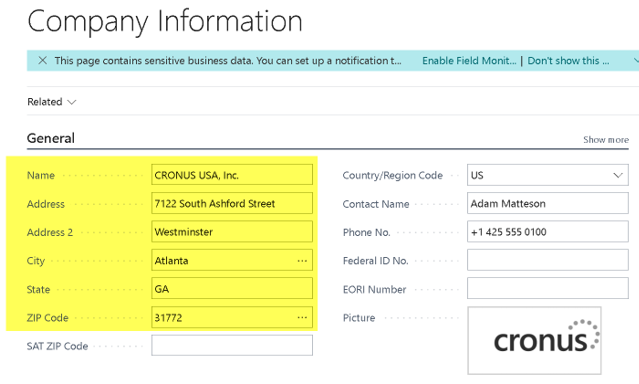Click the empty SAT ZIP Code field
The image size is (639, 384).
[x=232, y=346]
